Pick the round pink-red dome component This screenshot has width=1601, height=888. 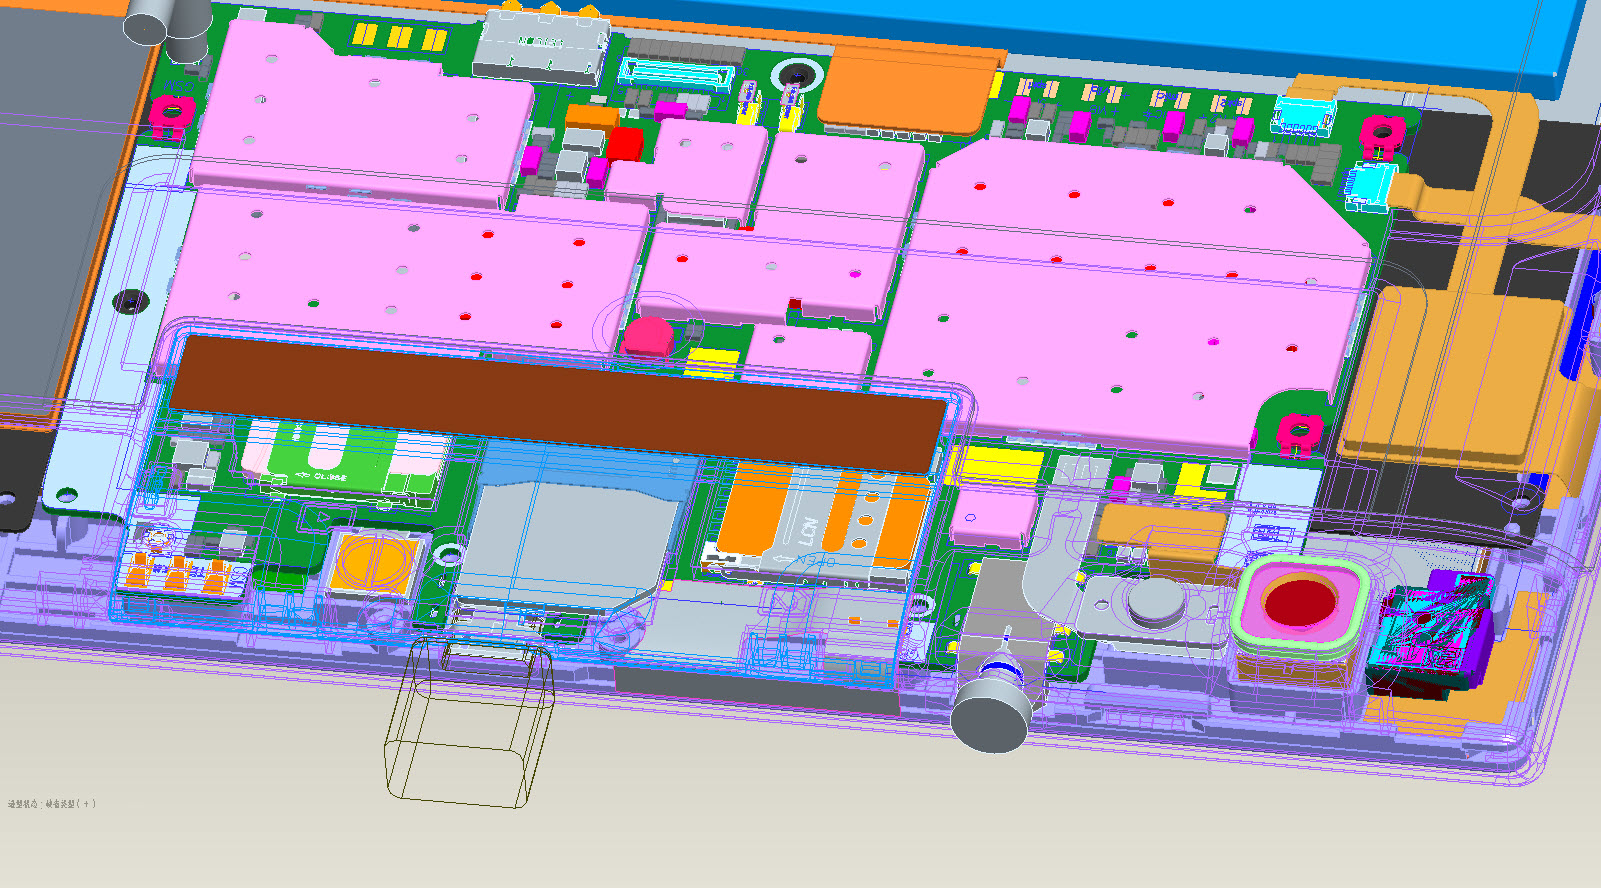[x=650, y=337]
